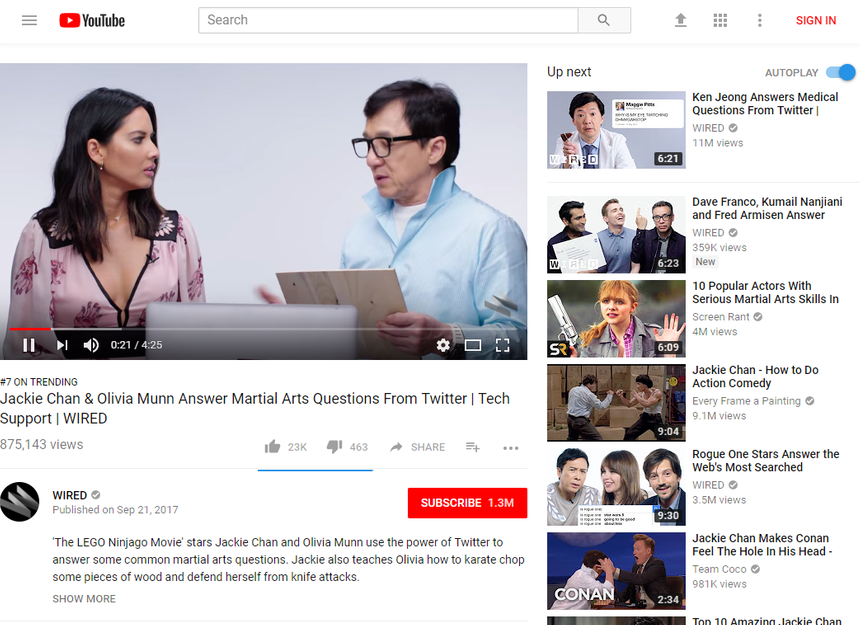
Task: Focus the Search input field
Action: tap(388, 20)
